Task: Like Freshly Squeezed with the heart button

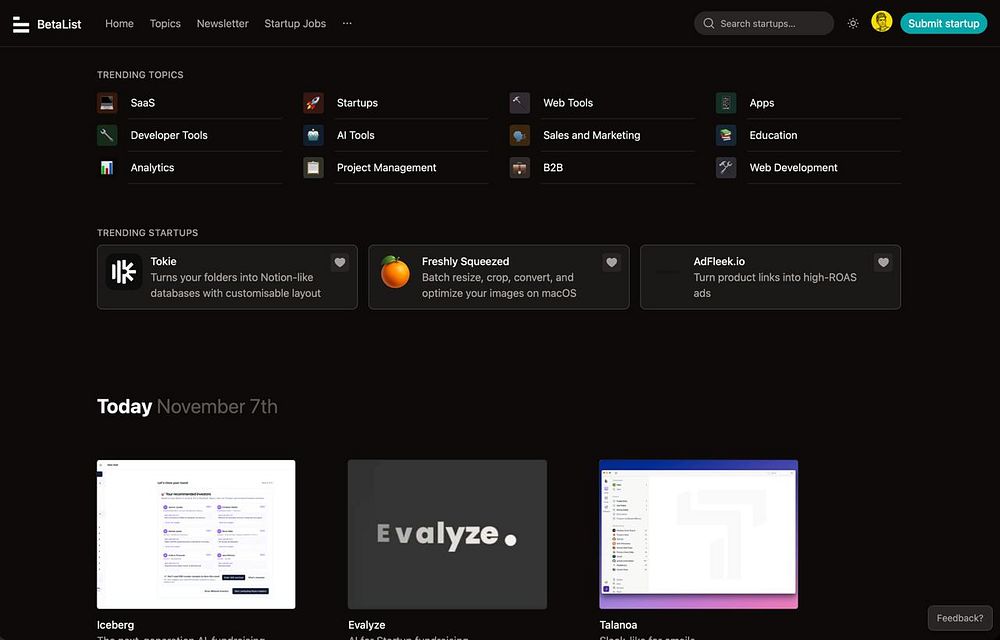Action: click(612, 263)
